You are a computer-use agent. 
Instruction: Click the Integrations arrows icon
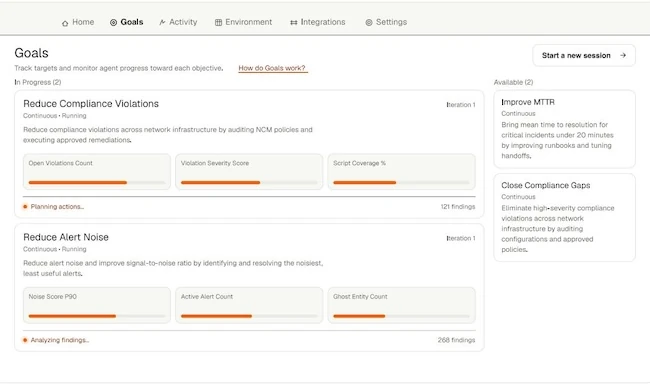tap(293, 22)
